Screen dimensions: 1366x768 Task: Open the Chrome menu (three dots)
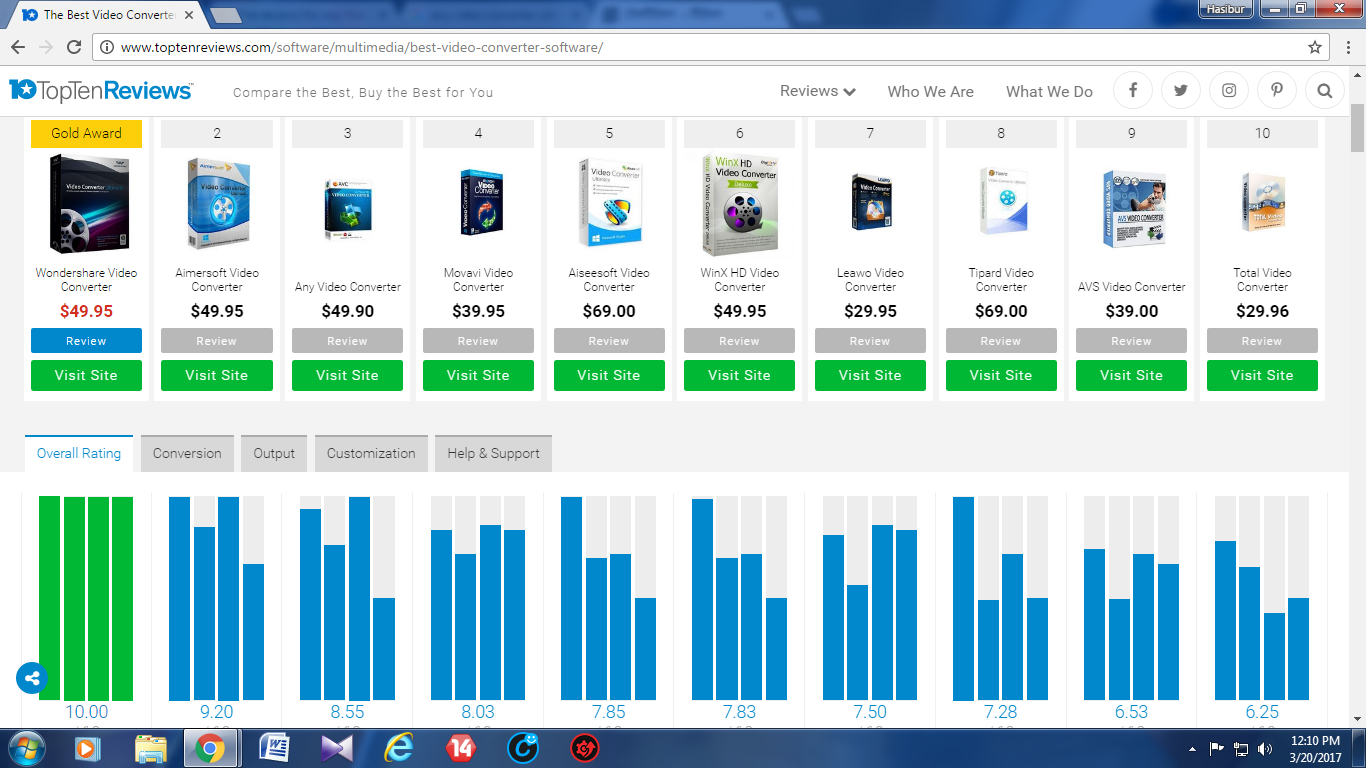click(x=1347, y=47)
